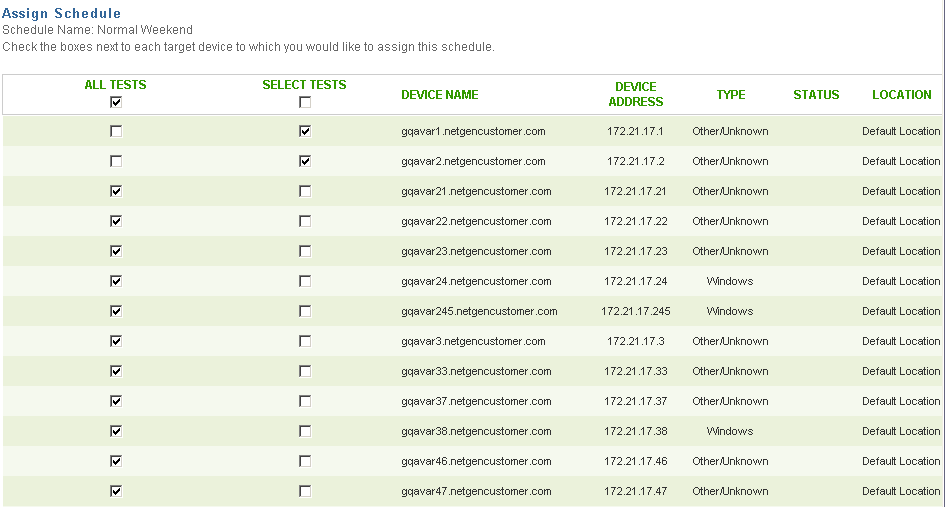The image size is (945, 507).
Task: Uncheck All Tests for gqavar21.netgencustomer.com
Action: tap(116, 191)
